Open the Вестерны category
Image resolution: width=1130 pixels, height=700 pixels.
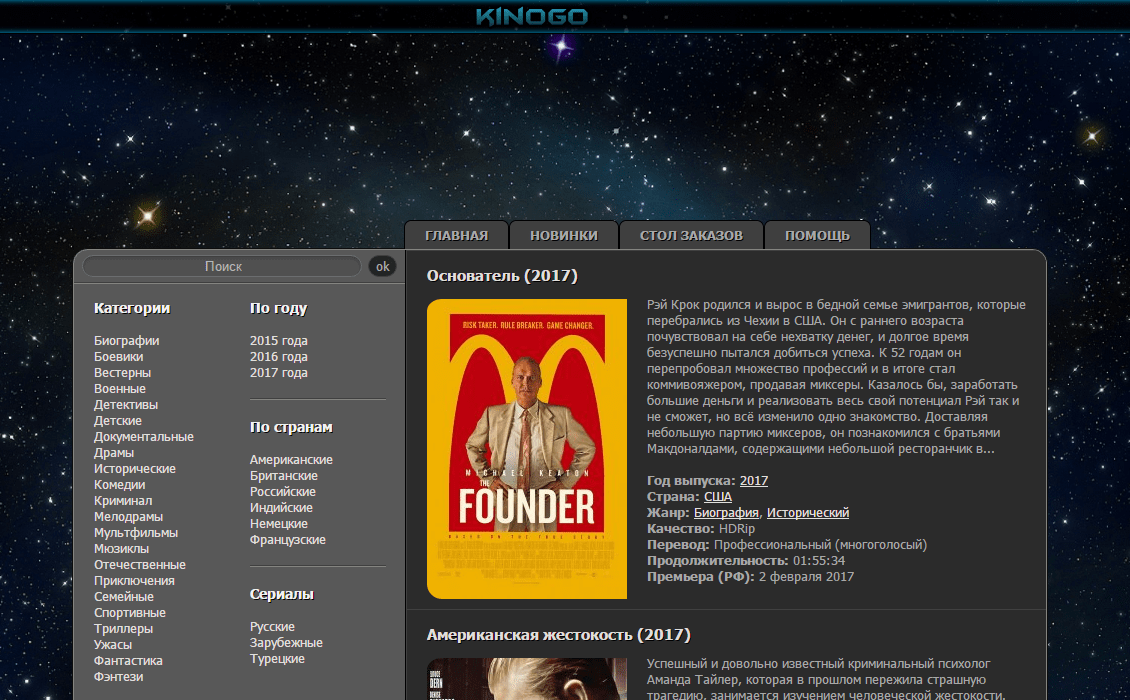click(x=123, y=373)
